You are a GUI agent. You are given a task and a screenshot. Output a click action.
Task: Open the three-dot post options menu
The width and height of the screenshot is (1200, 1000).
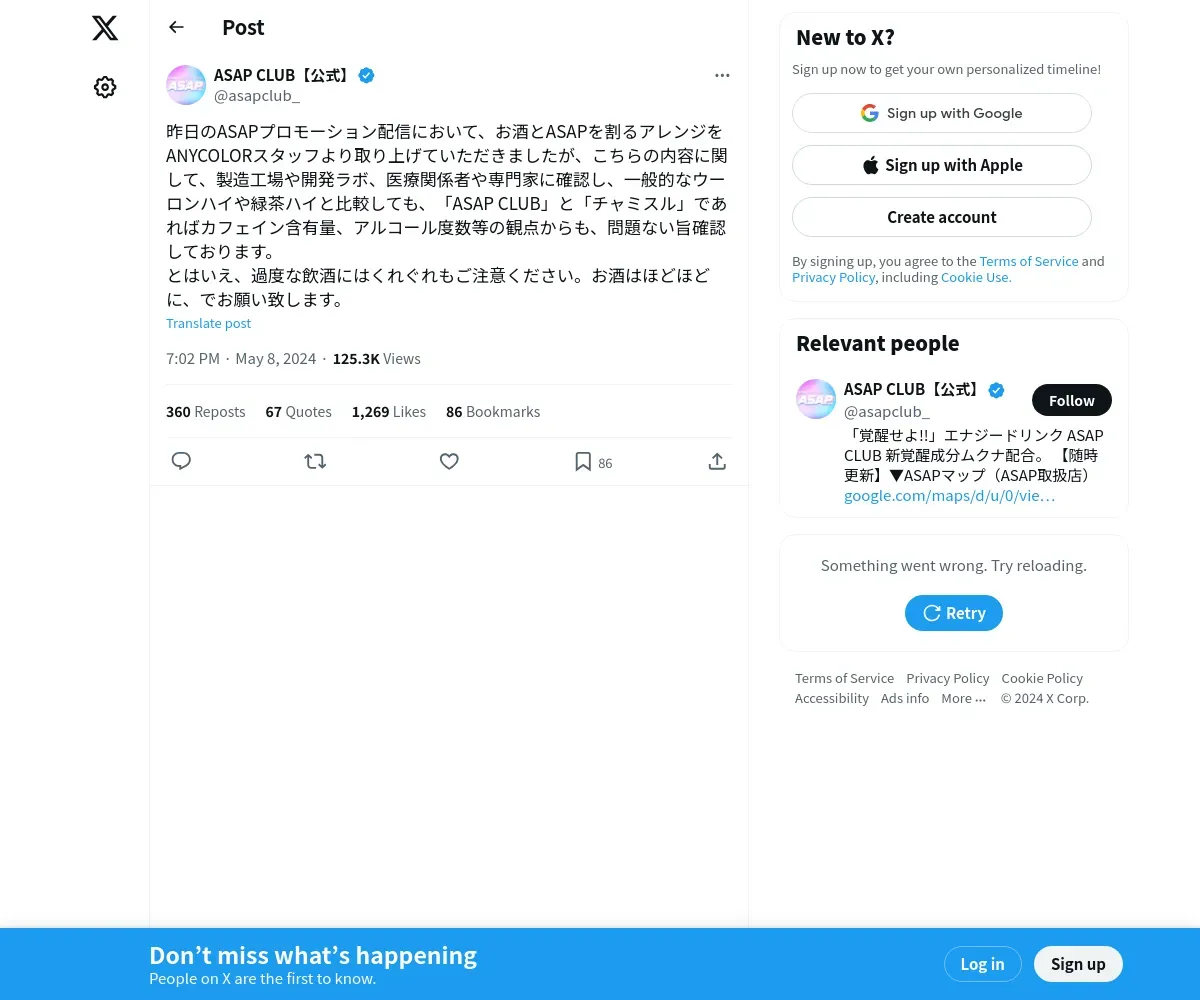click(722, 75)
